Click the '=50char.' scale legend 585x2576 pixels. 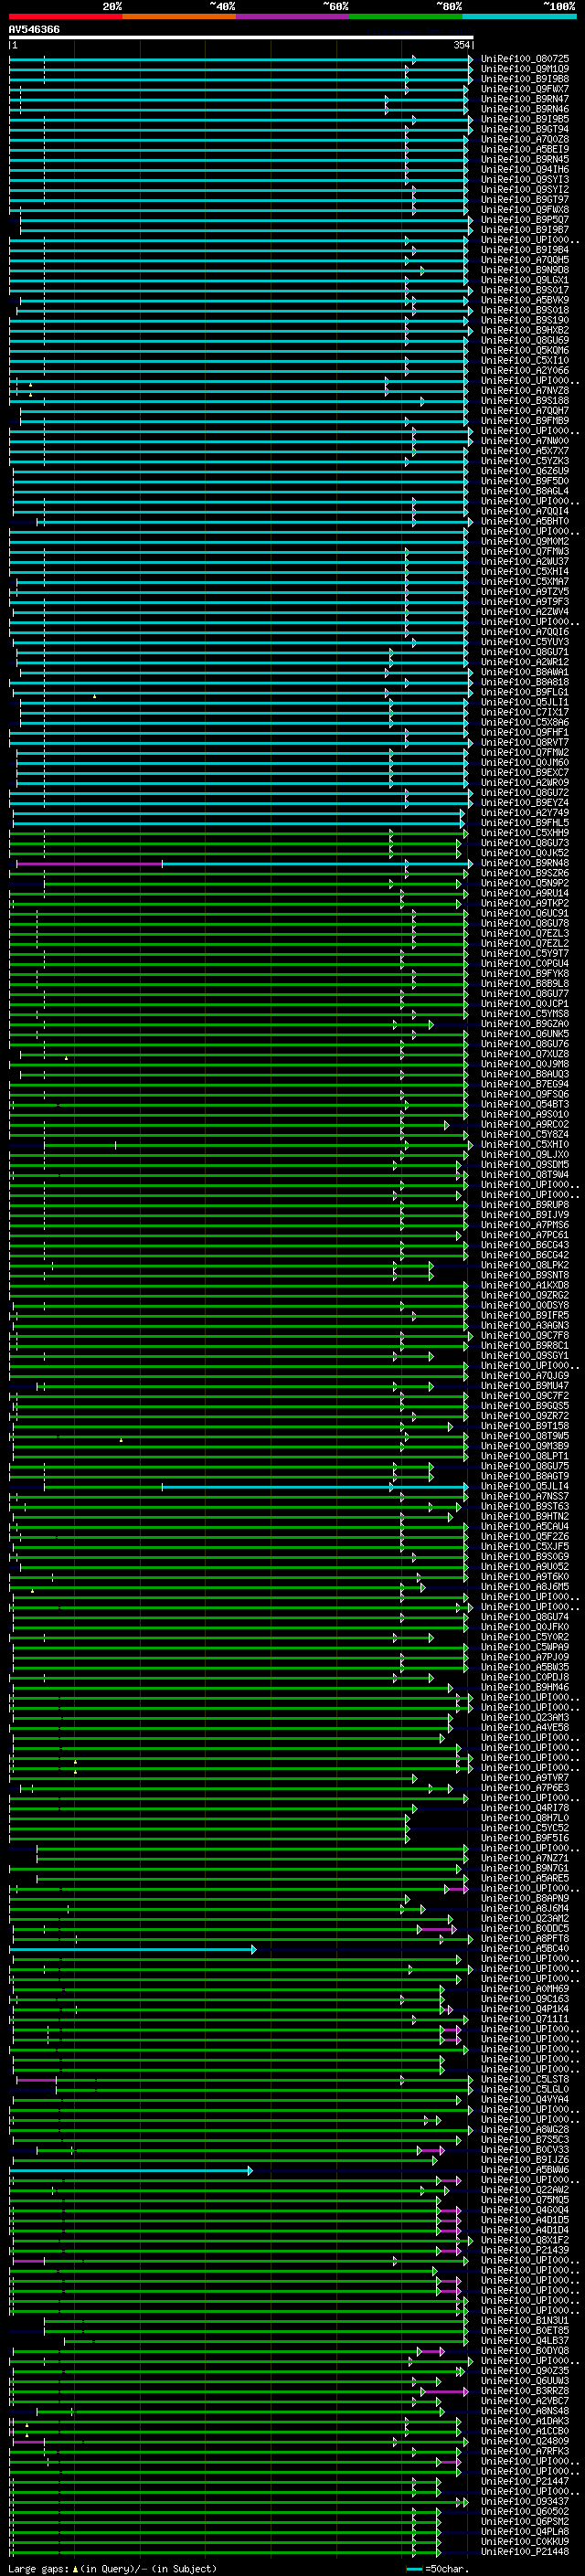tap(437, 2568)
